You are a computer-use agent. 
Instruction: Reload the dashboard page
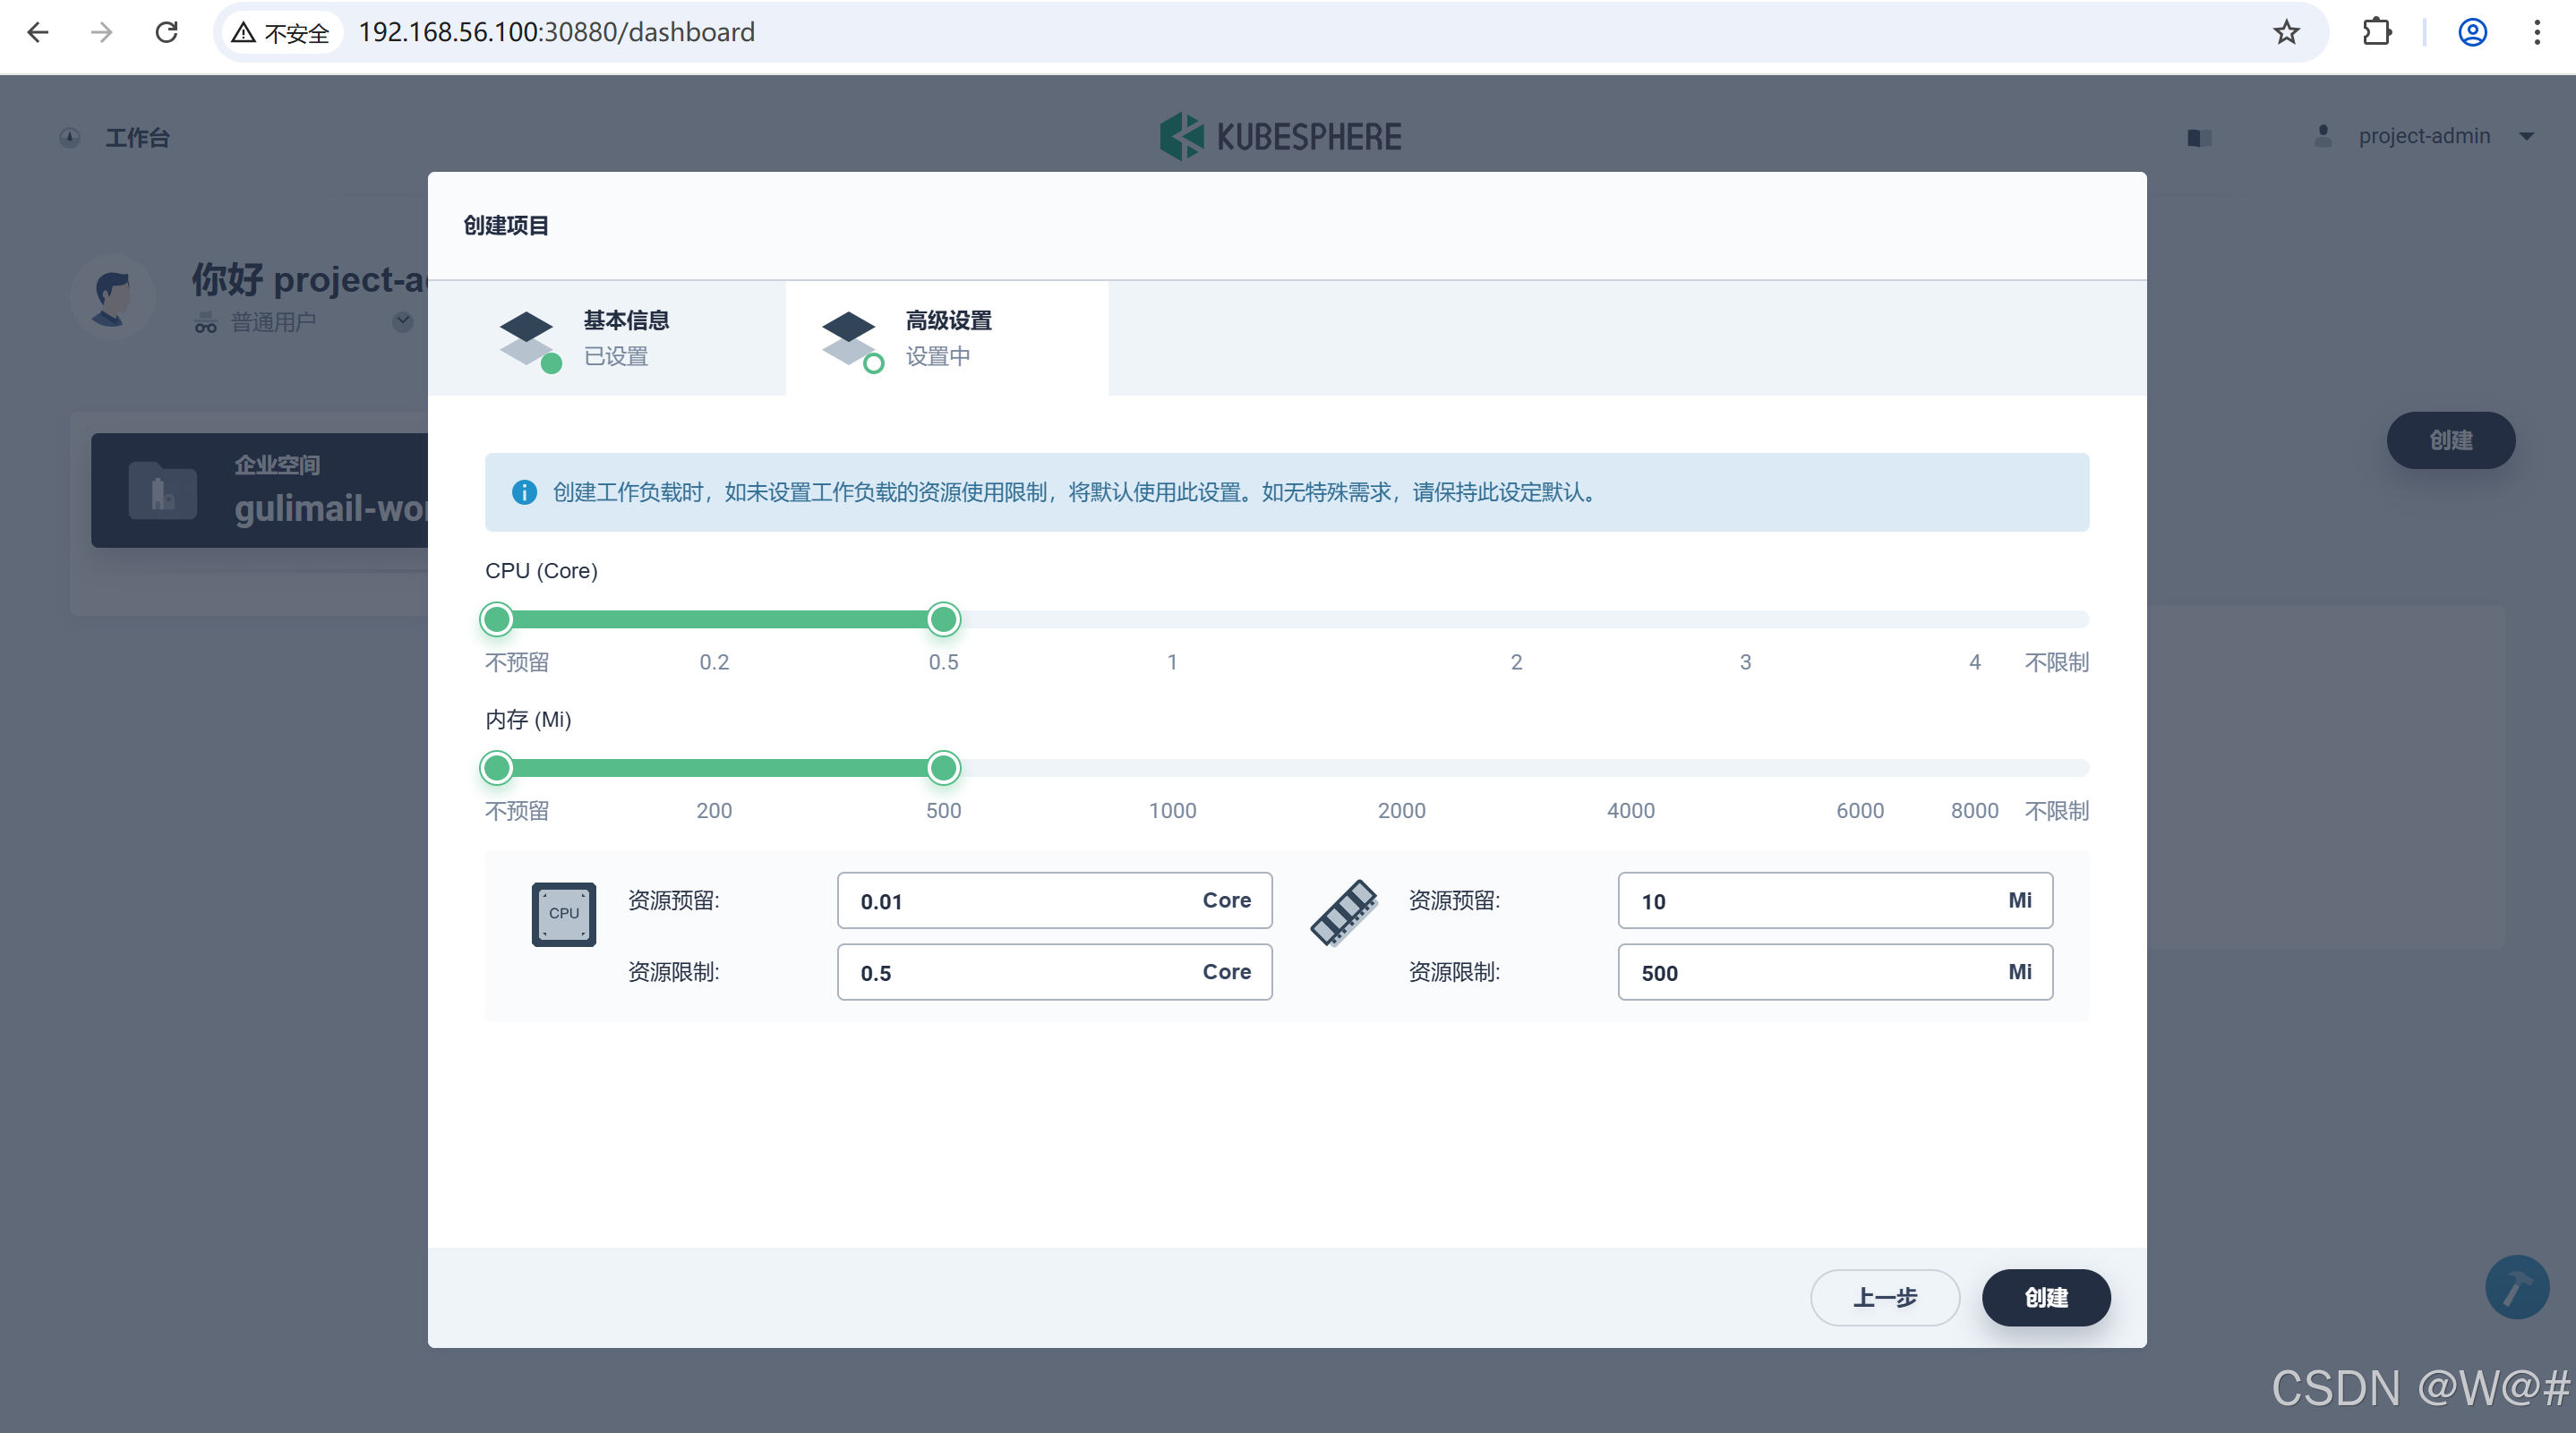[x=166, y=32]
